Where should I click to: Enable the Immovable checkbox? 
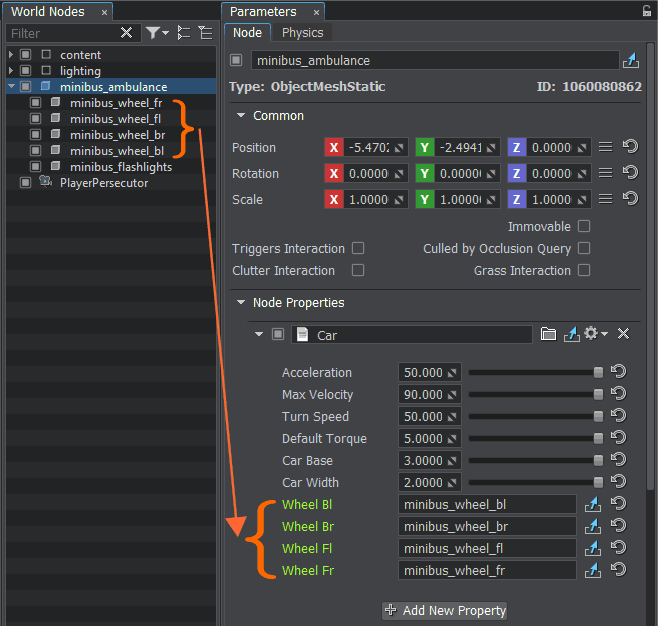(584, 227)
